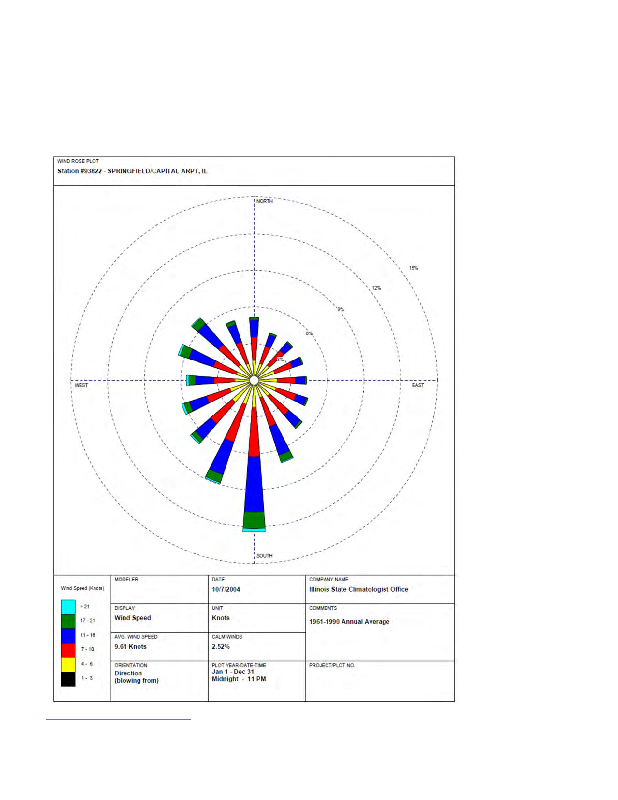This screenshot has width=618, height=800.
Task: Click the 15% ring label
Action: [413, 268]
